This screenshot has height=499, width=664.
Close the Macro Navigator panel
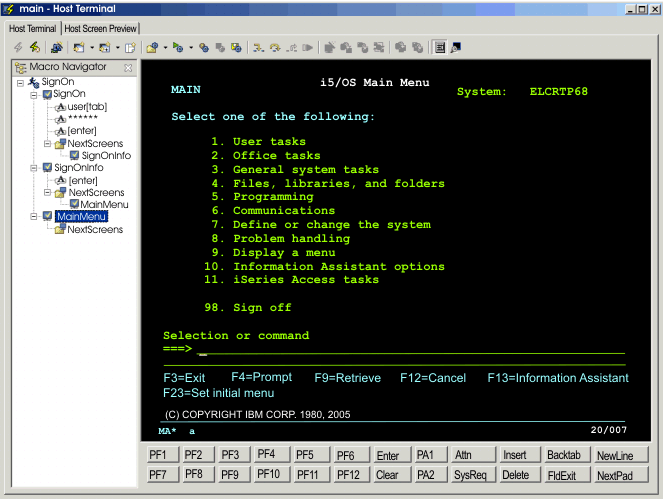click(128, 68)
